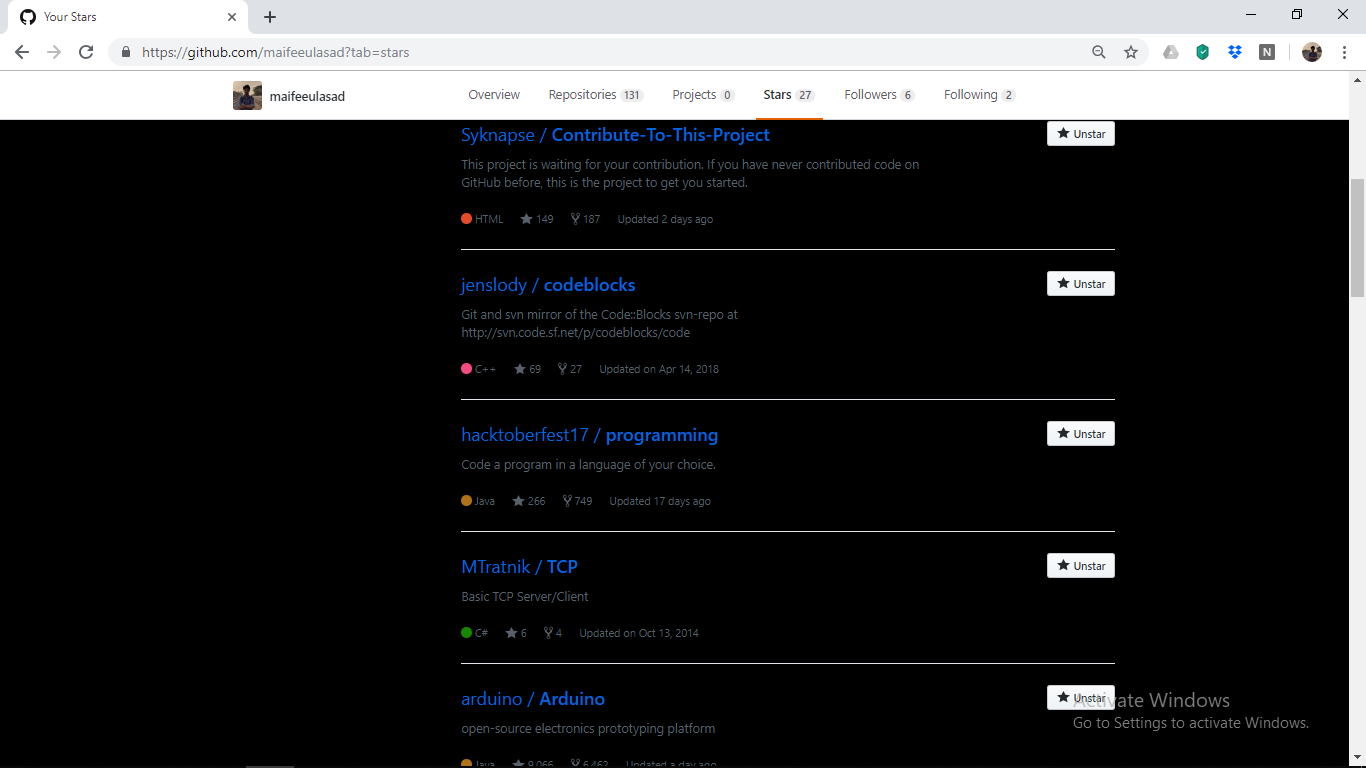1366x768 pixels.
Task: Click the maifeeulasad profile avatar
Action: pos(247,95)
